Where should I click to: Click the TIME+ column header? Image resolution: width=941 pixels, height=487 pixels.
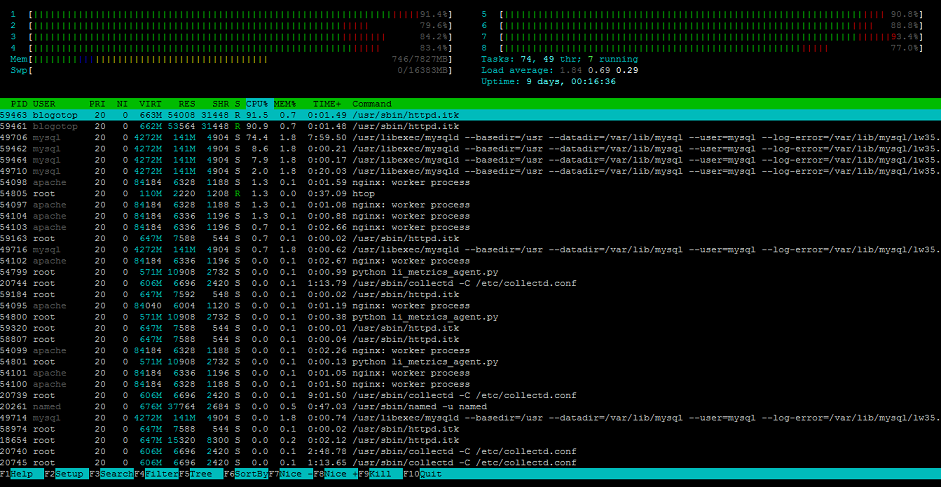326,104
